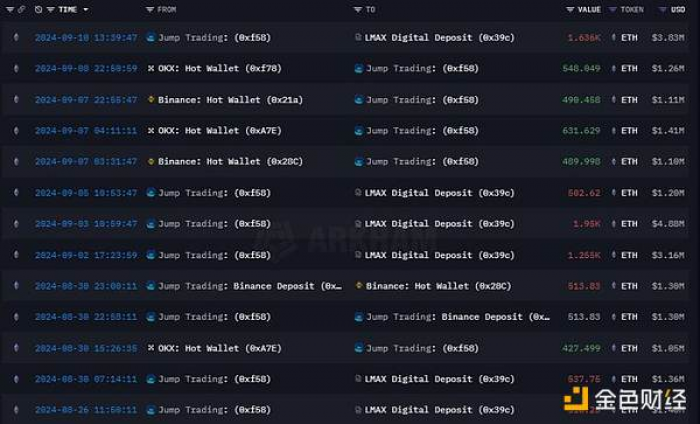
Task: Open Binance: Hot Wallet (0x21a) sender
Action: [x=230, y=100]
